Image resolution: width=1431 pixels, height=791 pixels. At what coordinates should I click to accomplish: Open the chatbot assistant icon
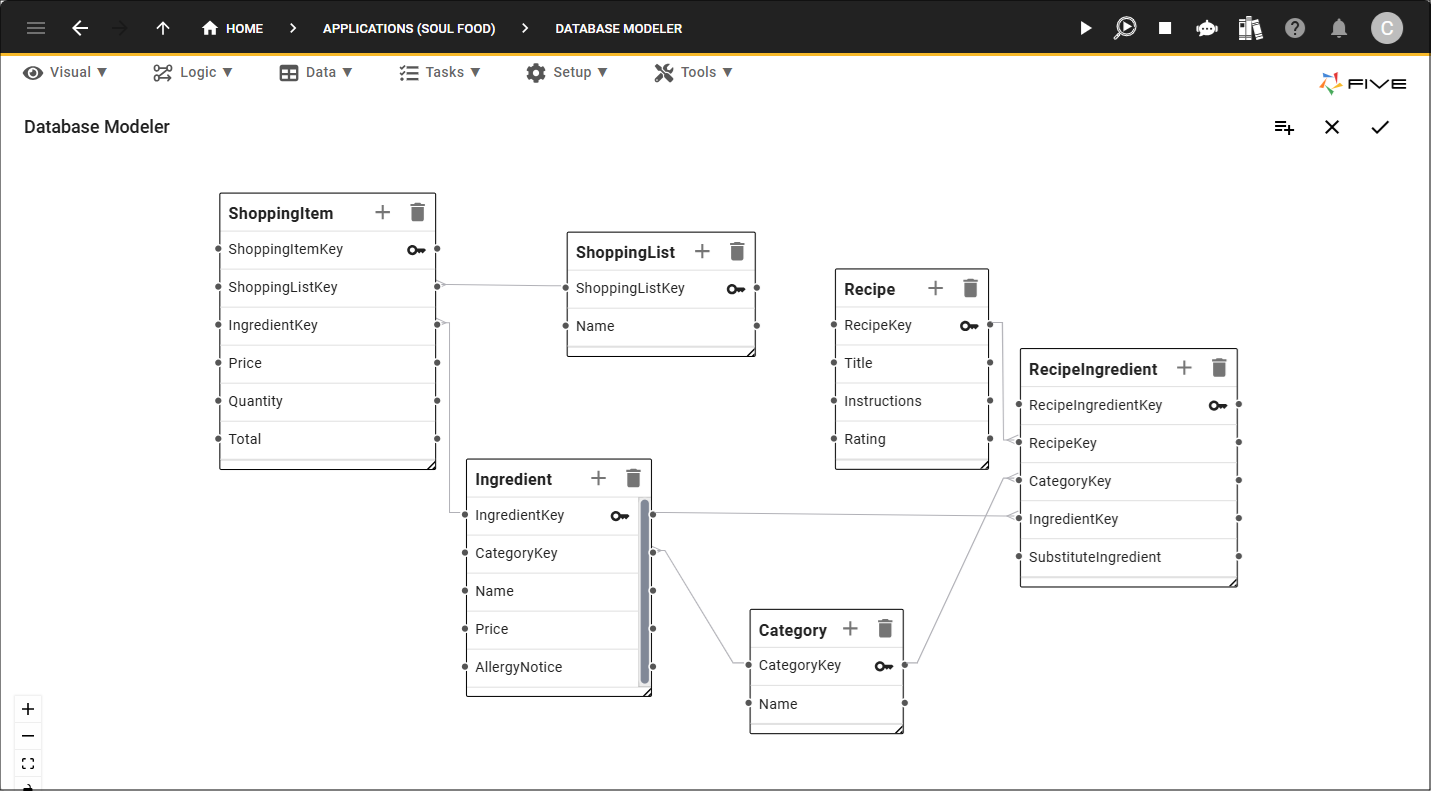point(1207,28)
